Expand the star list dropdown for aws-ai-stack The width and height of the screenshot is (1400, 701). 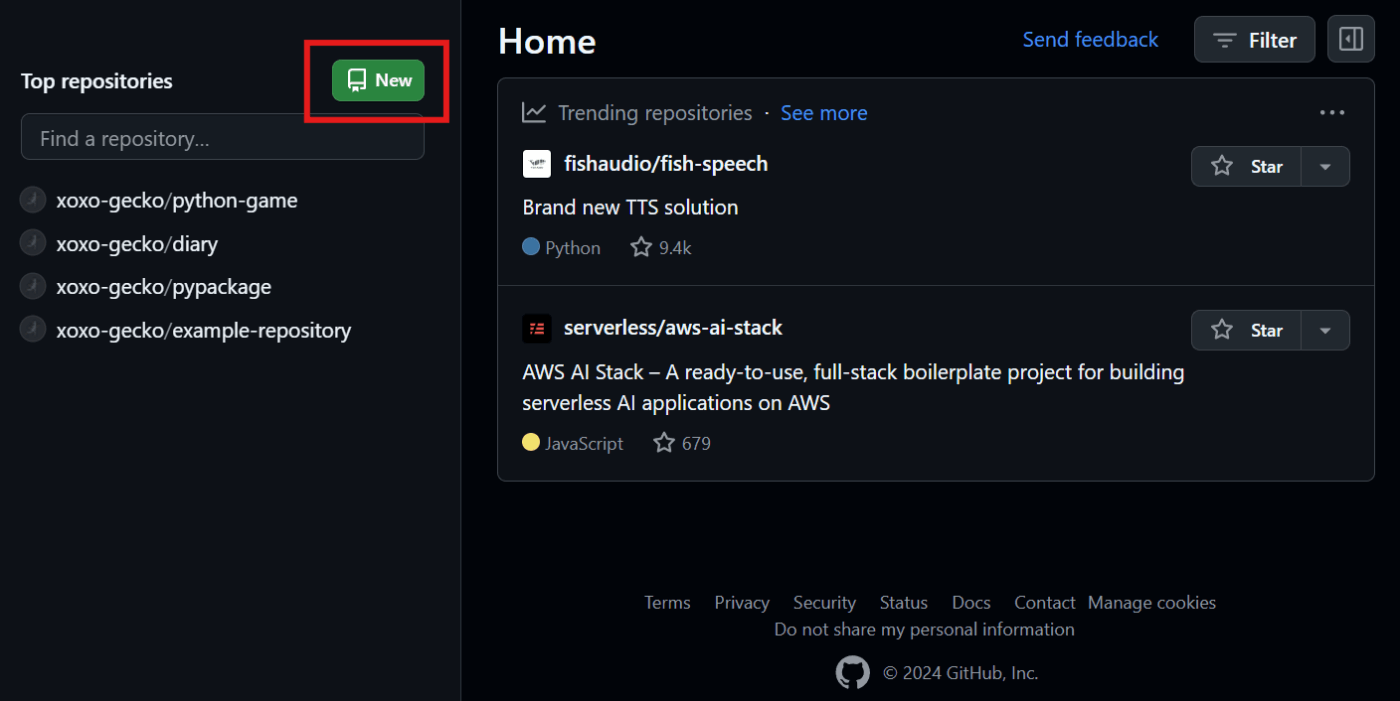click(1325, 330)
